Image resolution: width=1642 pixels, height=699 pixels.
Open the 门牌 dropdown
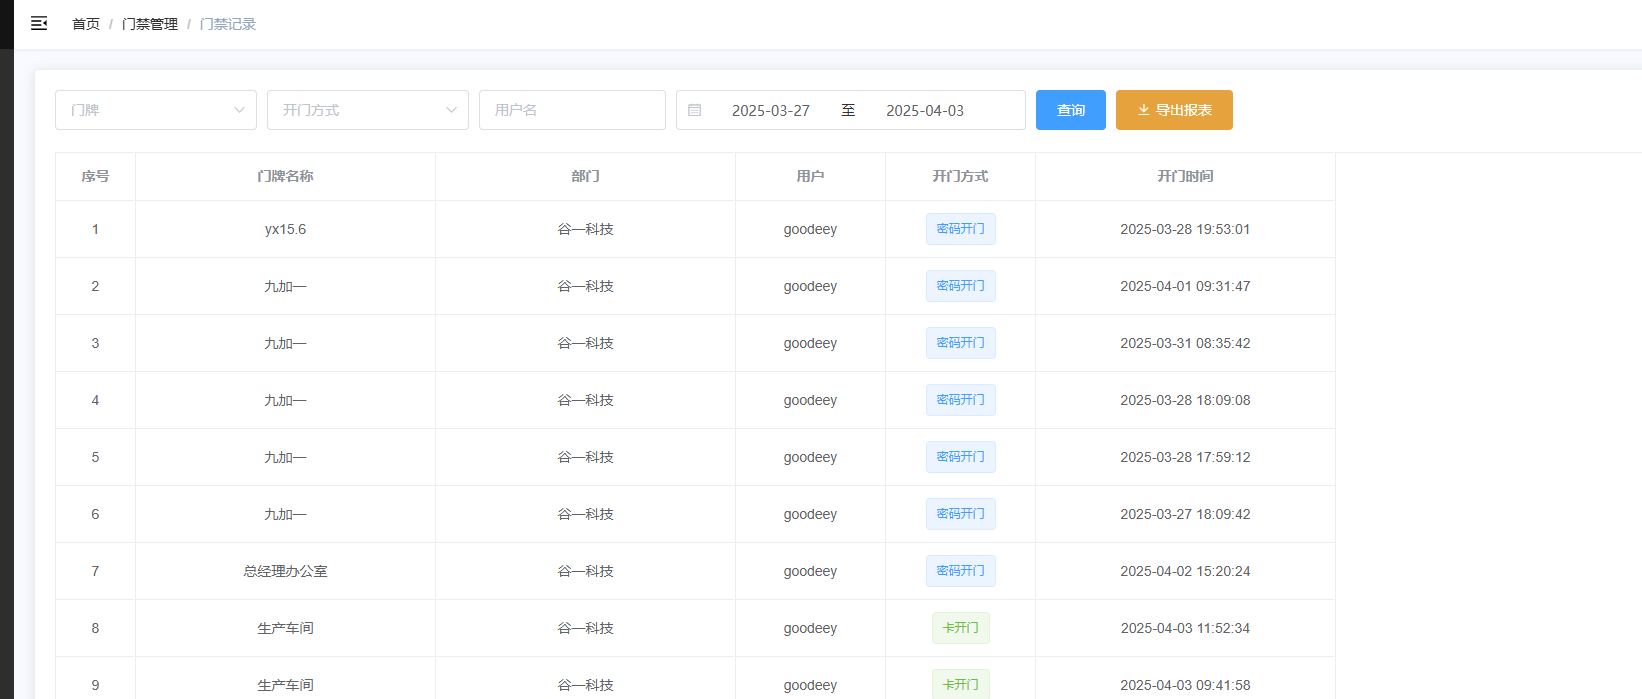[156, 110]
